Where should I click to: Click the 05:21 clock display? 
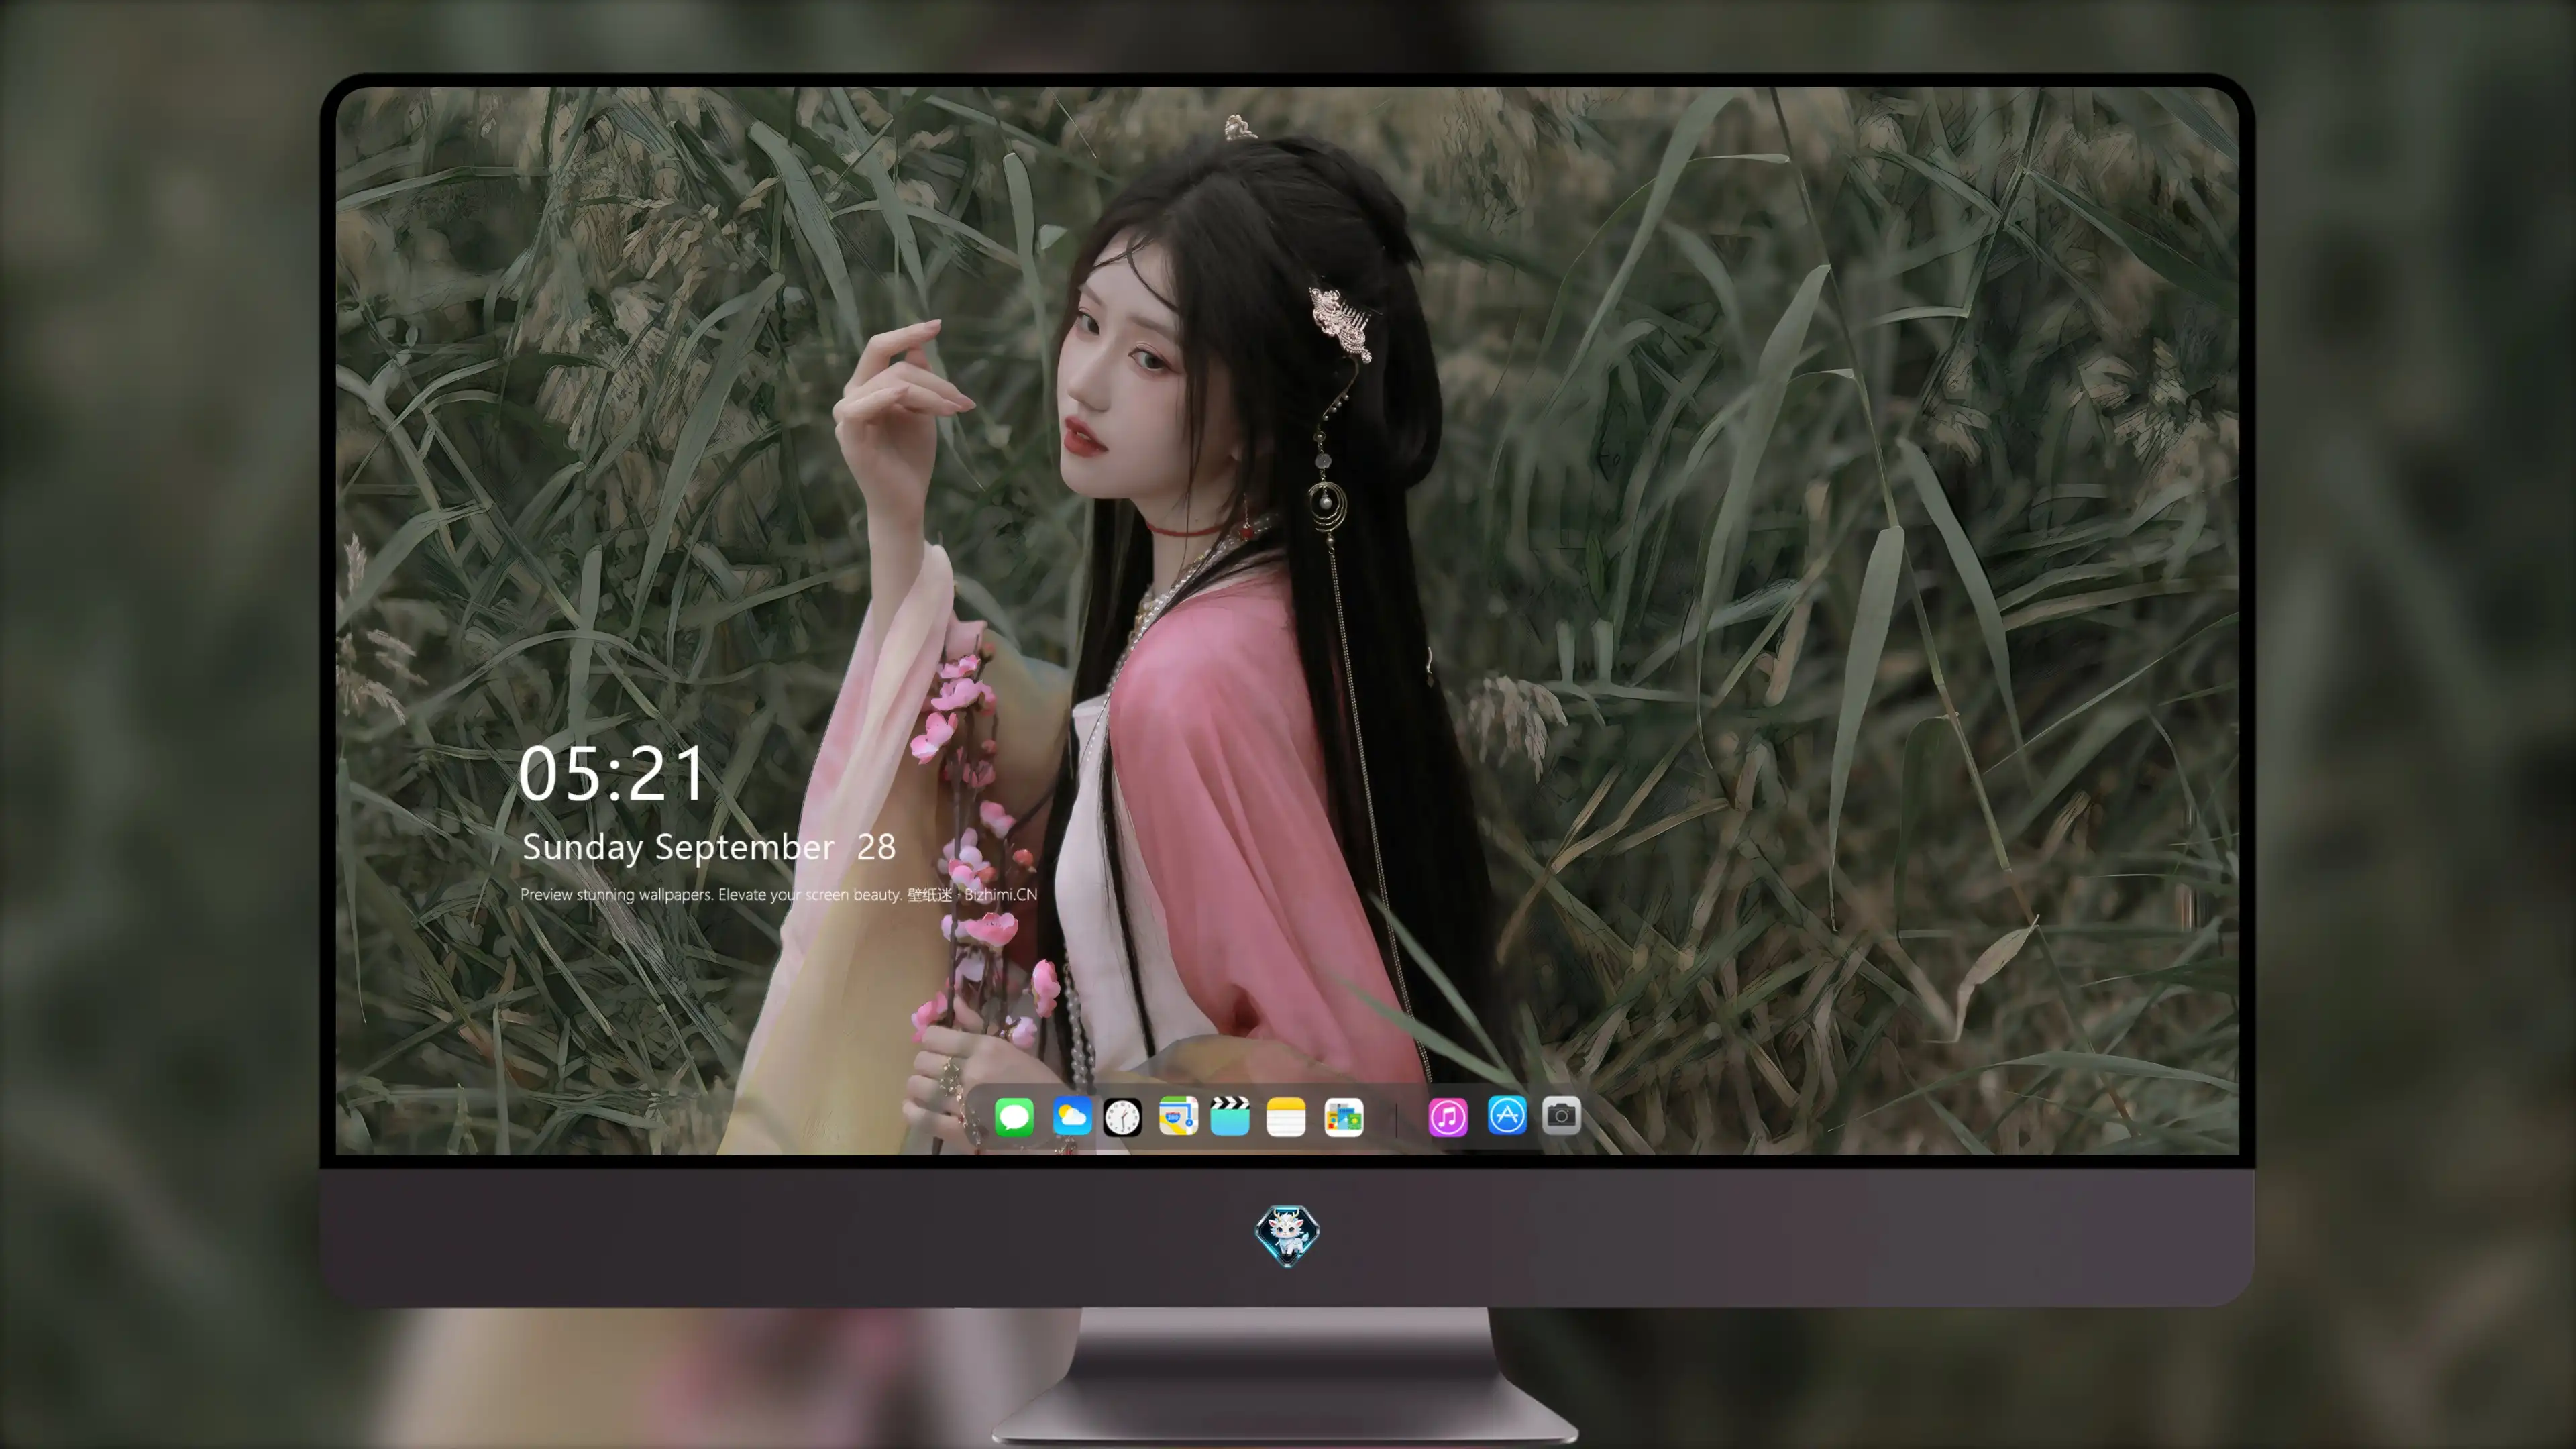[612, 774]
